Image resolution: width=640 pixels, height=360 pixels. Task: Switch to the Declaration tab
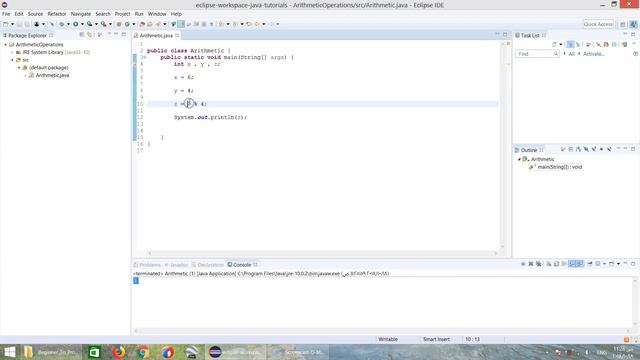[x=207, y=265]
